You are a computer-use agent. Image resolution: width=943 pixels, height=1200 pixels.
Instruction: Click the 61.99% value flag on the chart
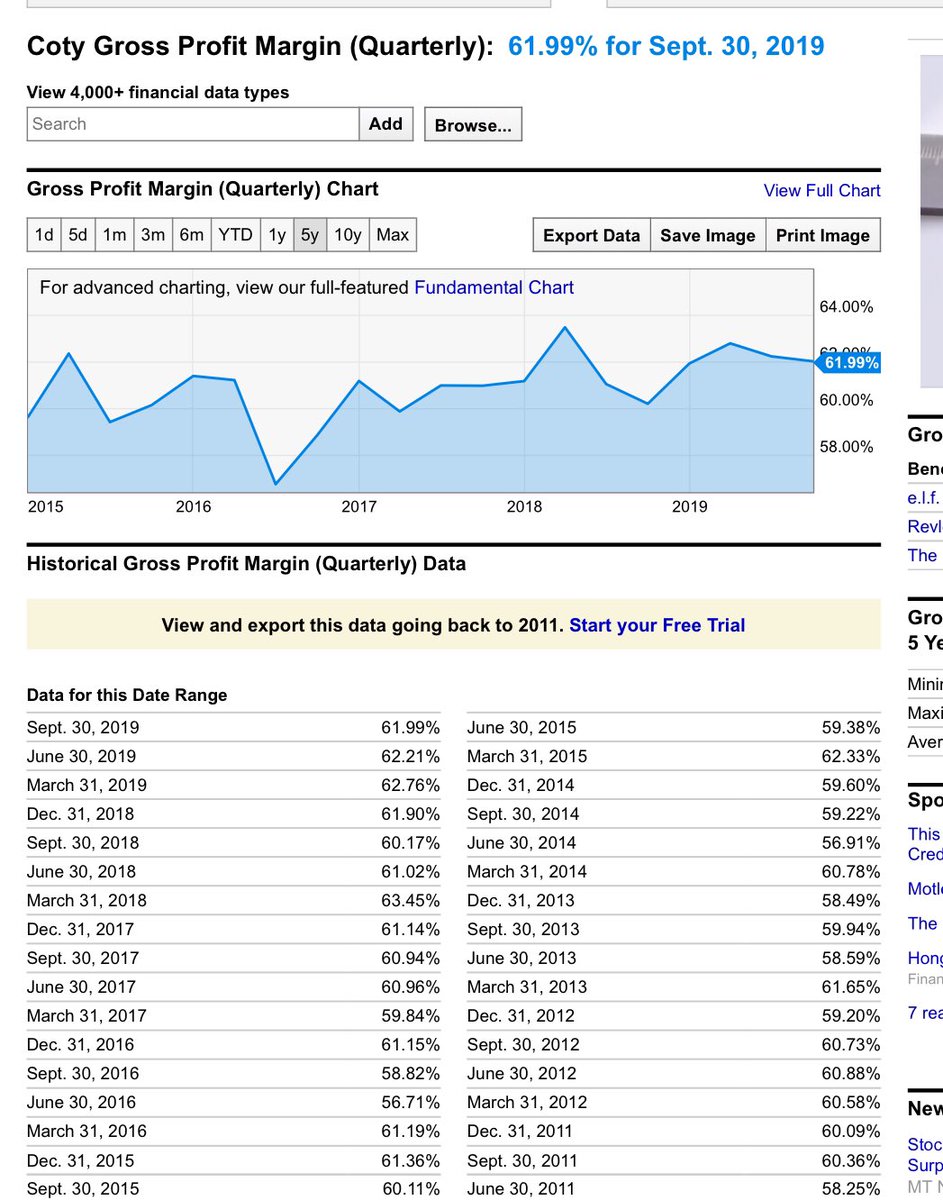point(850,363)
